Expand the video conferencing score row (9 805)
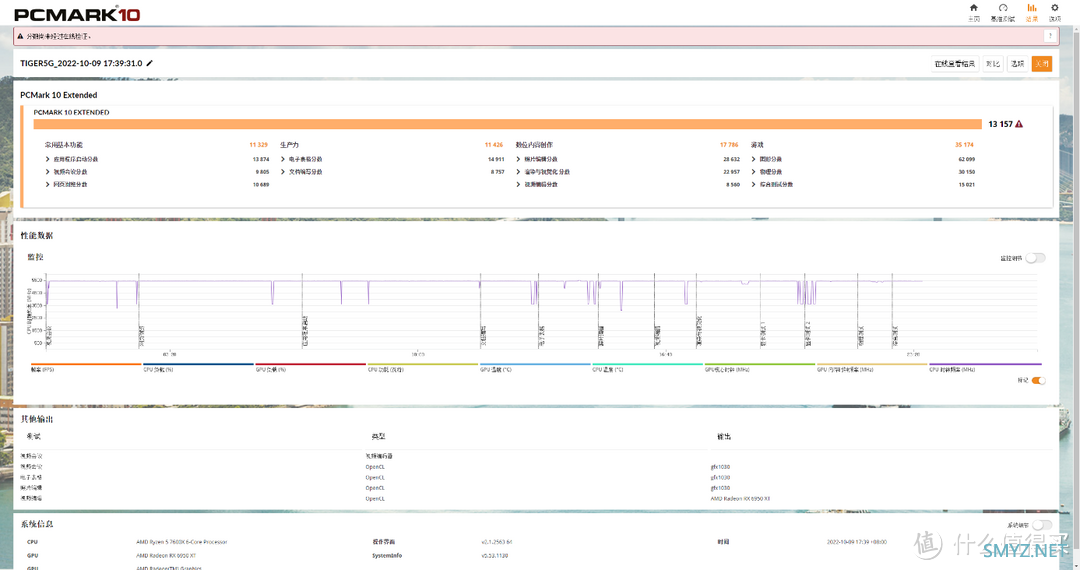Screen dimensions: 1080x570 (x=157, y=172)
